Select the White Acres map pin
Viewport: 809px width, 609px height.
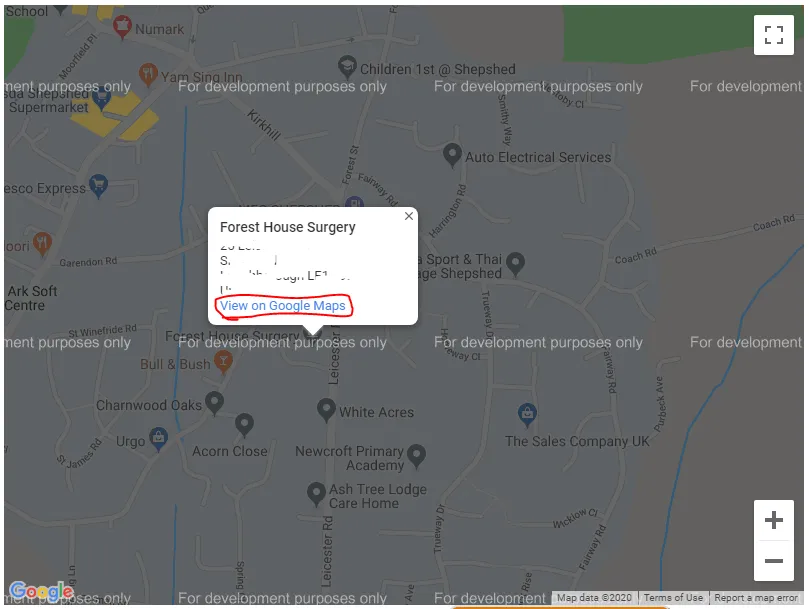click(x=326, y=410)
